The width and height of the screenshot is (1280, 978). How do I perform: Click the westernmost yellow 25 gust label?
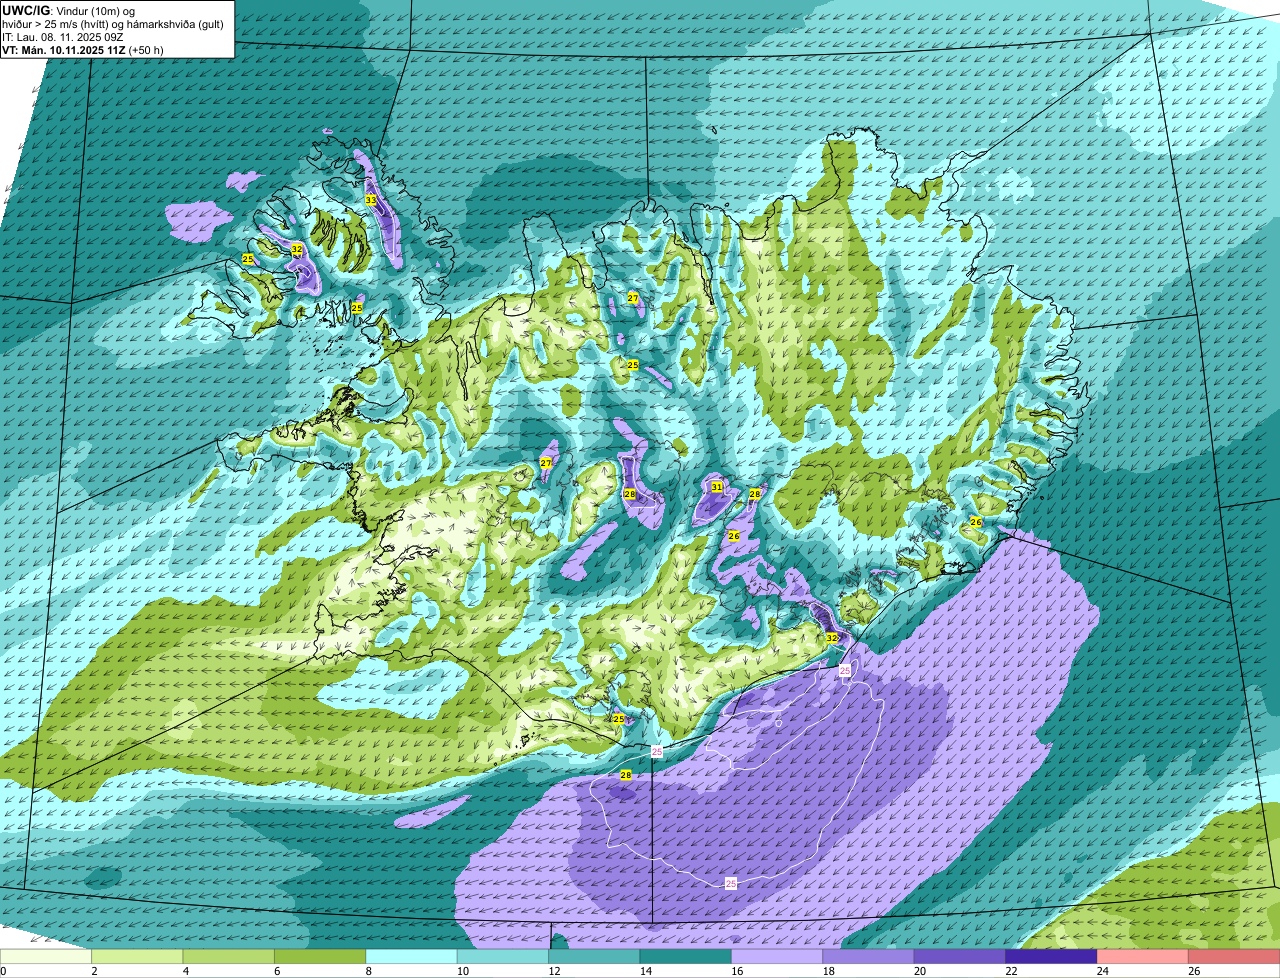pos(248,259)
